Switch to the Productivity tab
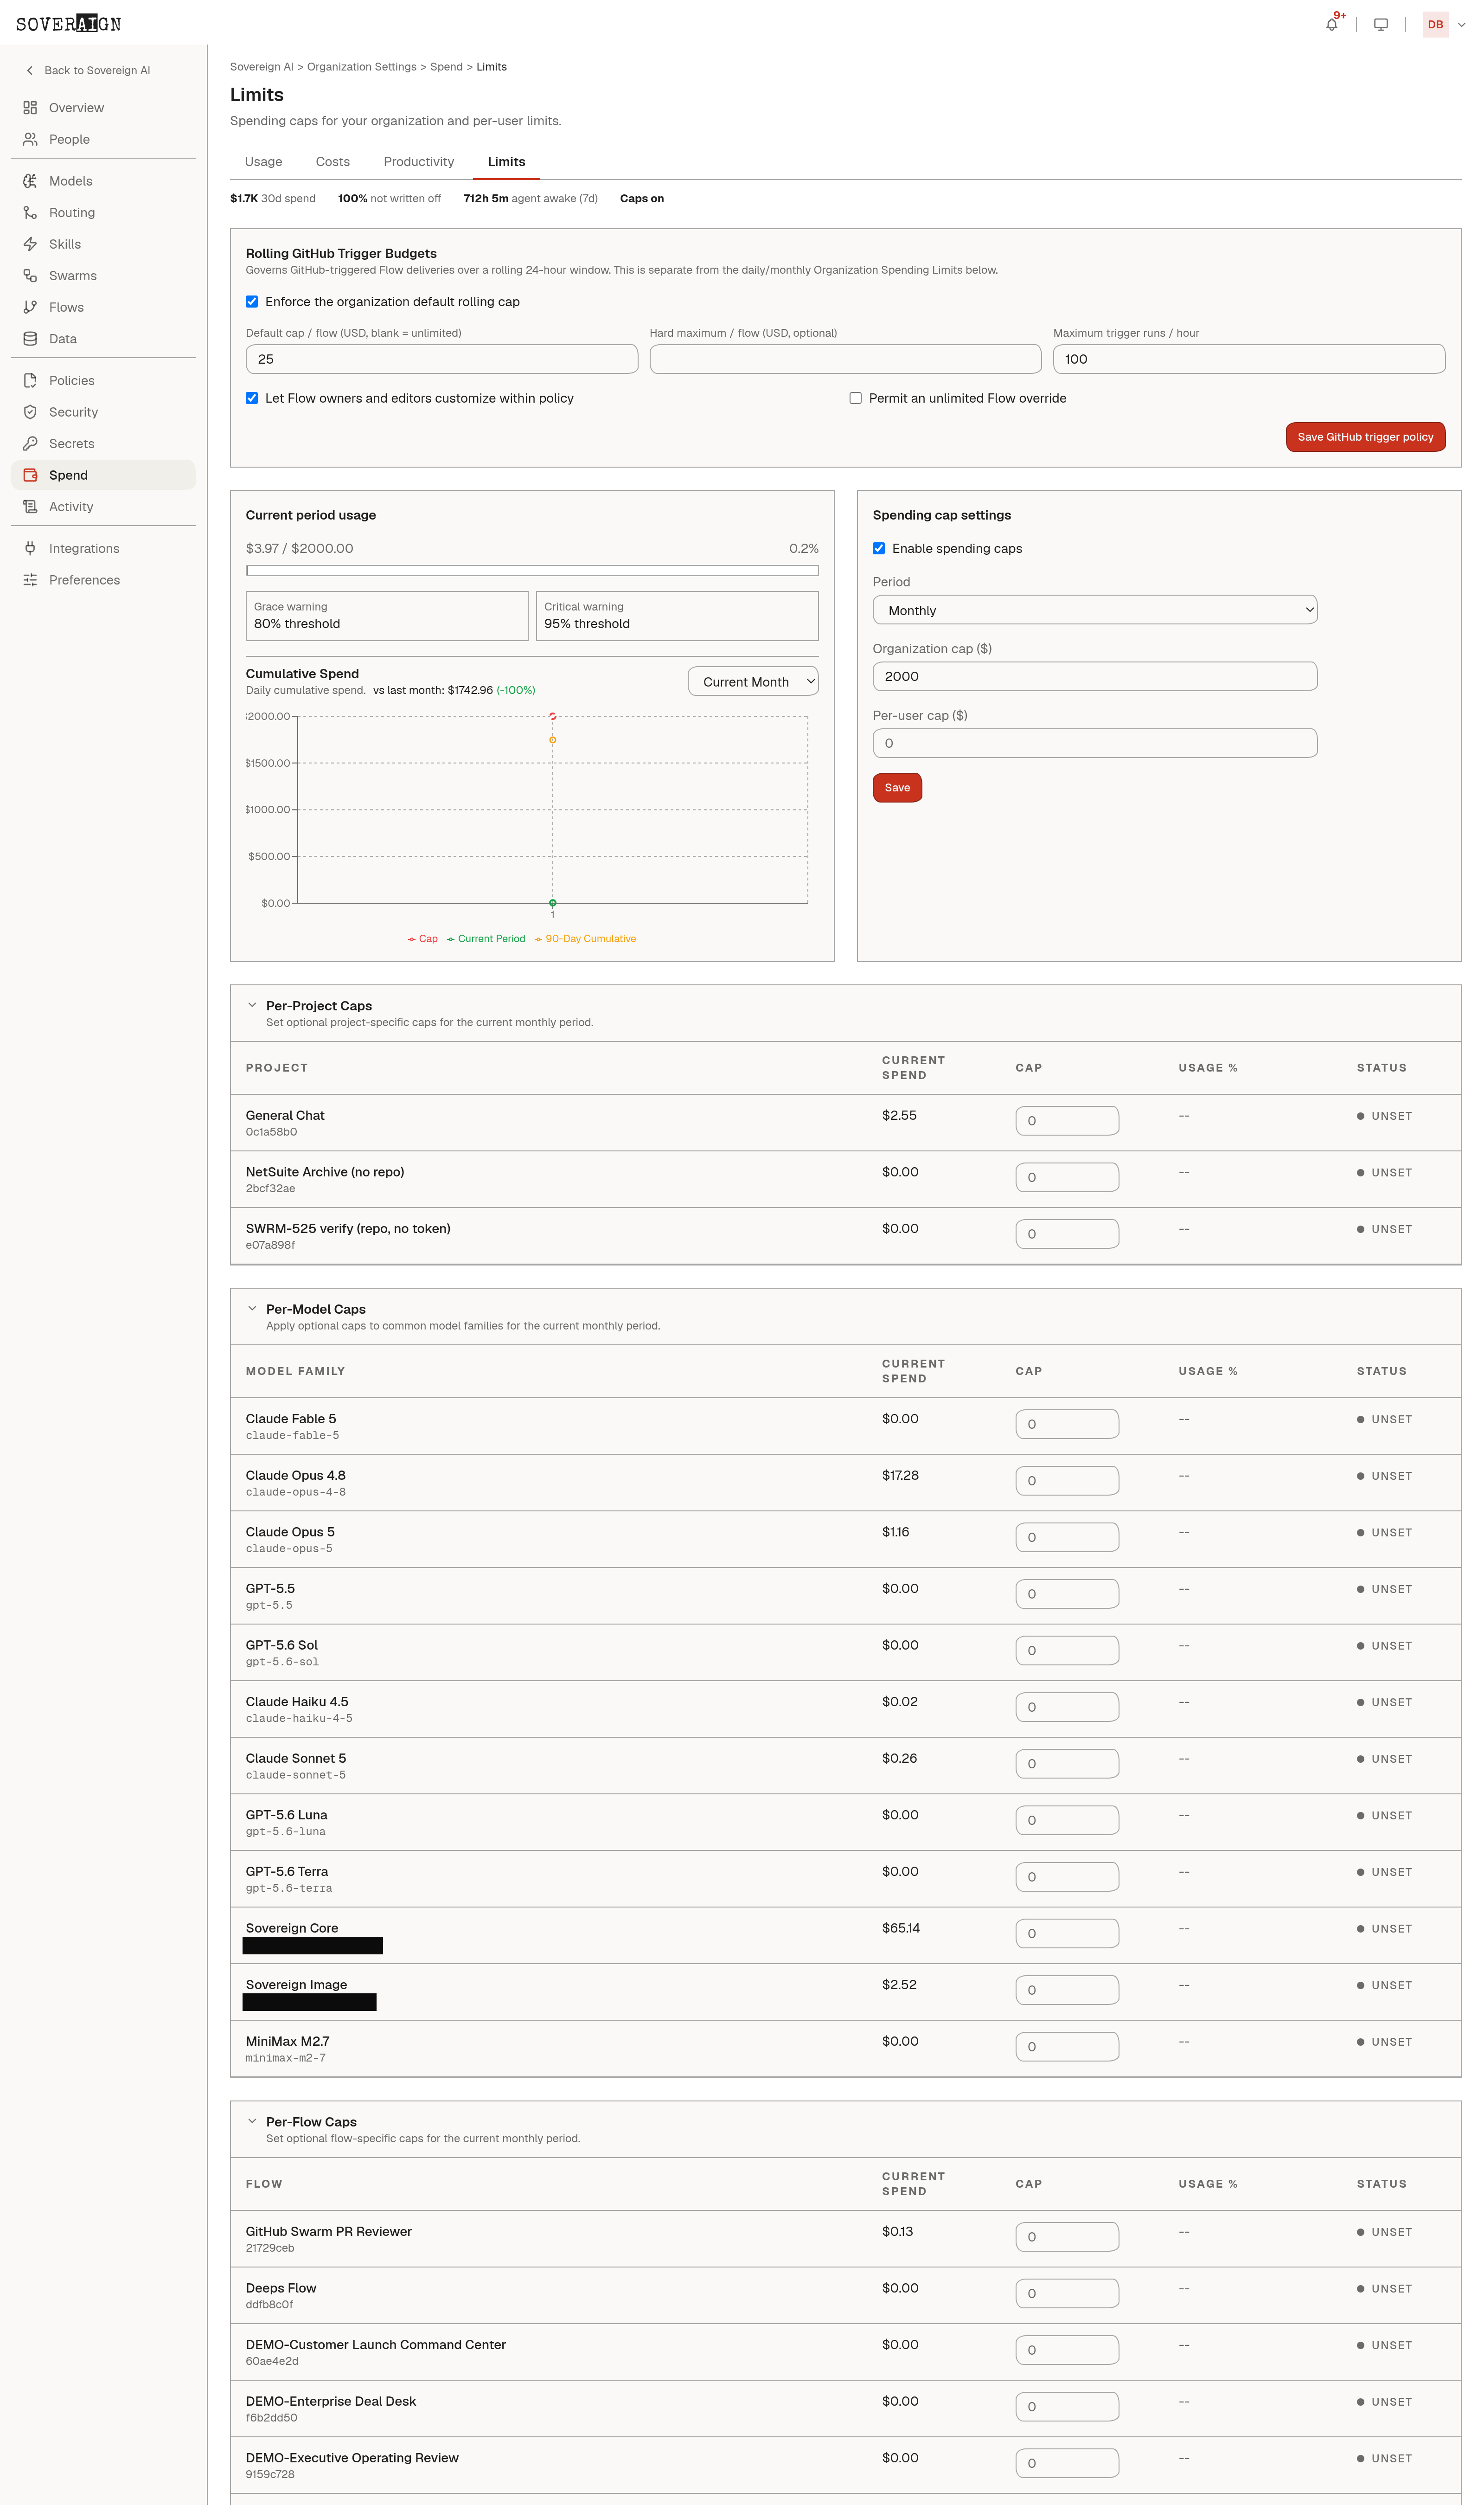The image size is (1484, 2505). 419,161
